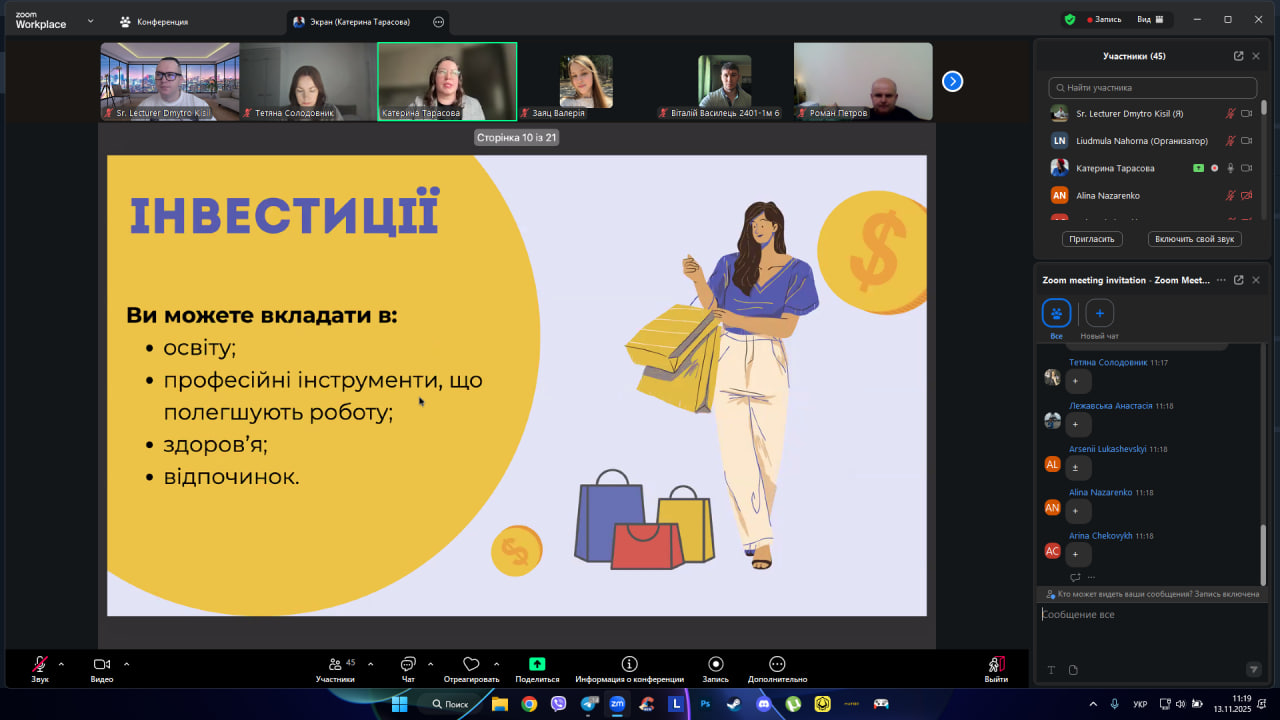
Task: Show next video thumbnails with arrow
Action: pos(952,81)
